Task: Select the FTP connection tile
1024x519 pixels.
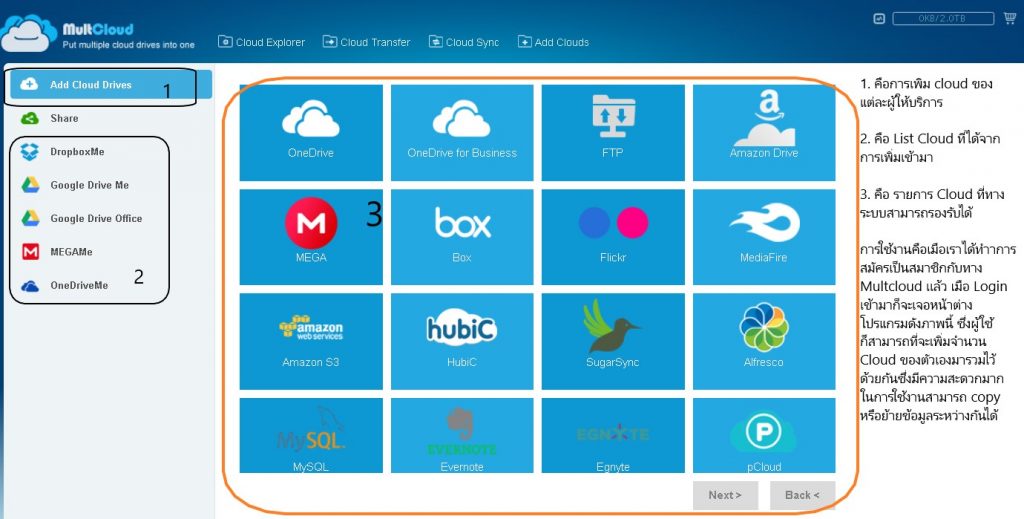Action: pos(613,133)
